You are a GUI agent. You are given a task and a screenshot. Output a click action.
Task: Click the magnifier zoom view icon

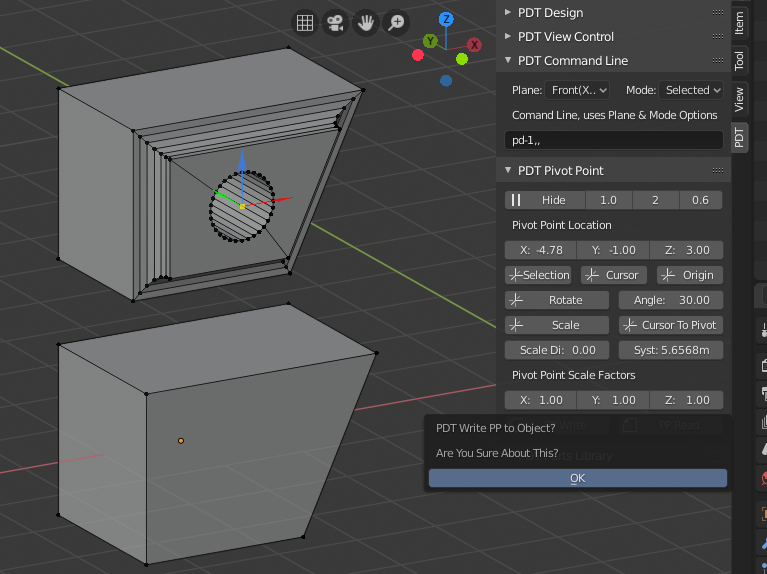point(397,22)
